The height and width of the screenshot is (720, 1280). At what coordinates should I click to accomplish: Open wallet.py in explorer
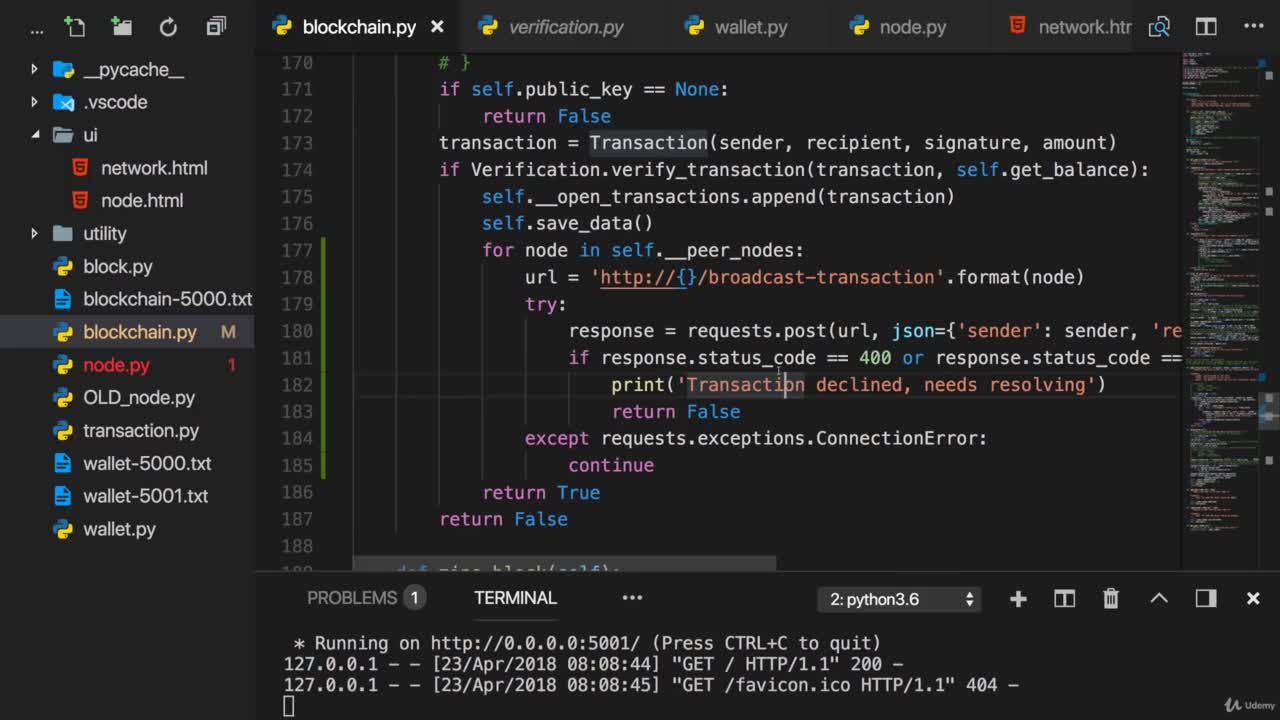(119, 529)
